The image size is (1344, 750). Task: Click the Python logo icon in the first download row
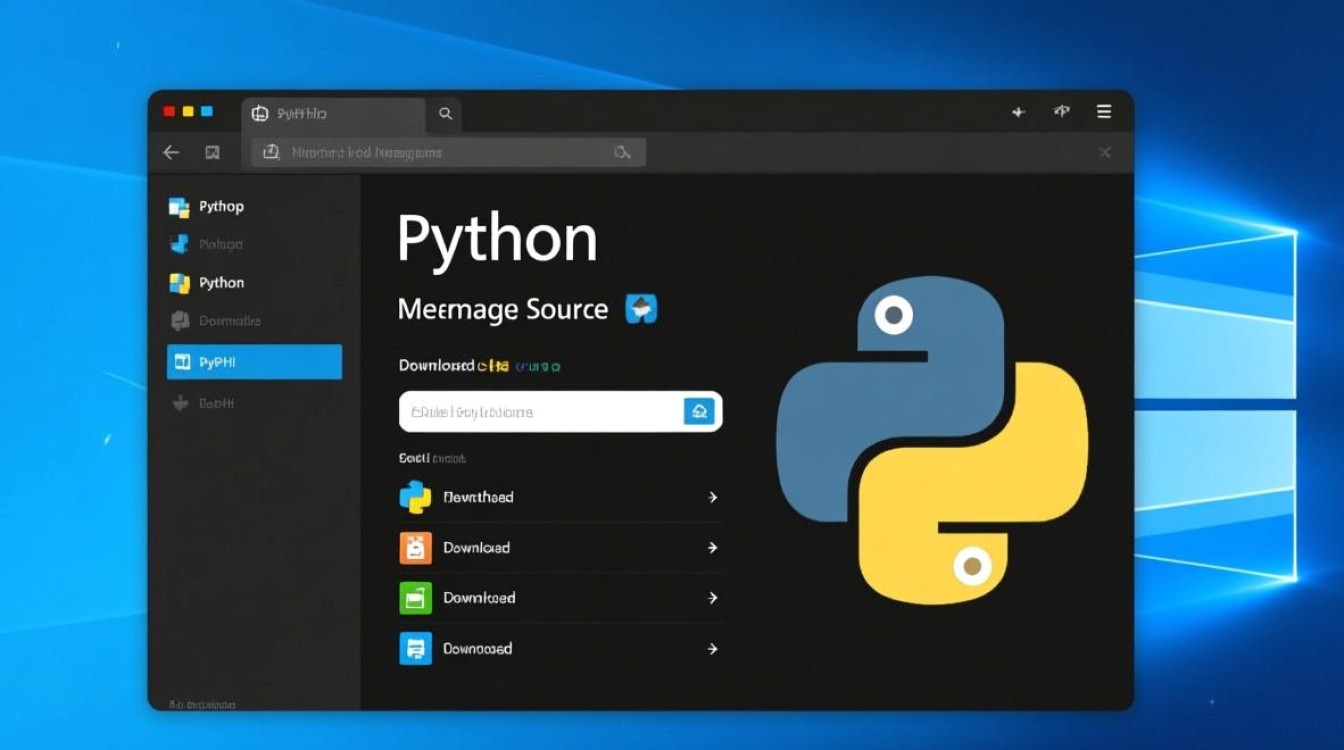[x=415, y=497]
